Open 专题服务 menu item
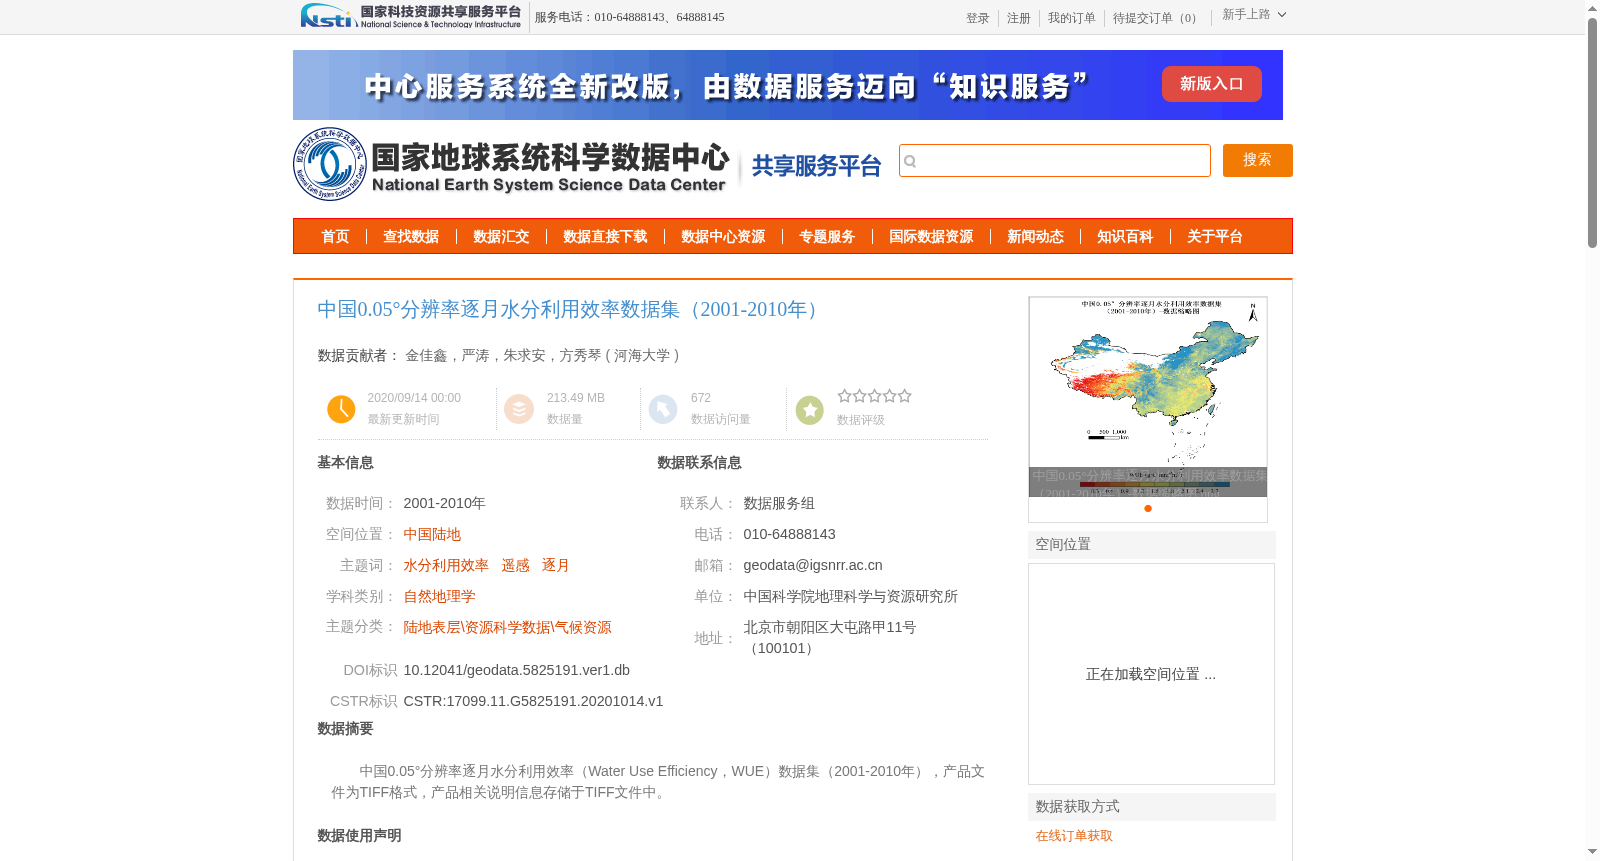 (x=827, y=237)
